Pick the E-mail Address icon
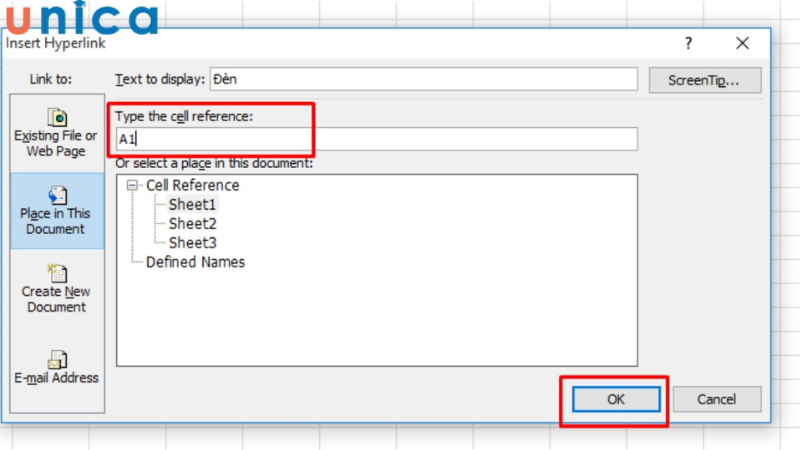 coord(57,359)
